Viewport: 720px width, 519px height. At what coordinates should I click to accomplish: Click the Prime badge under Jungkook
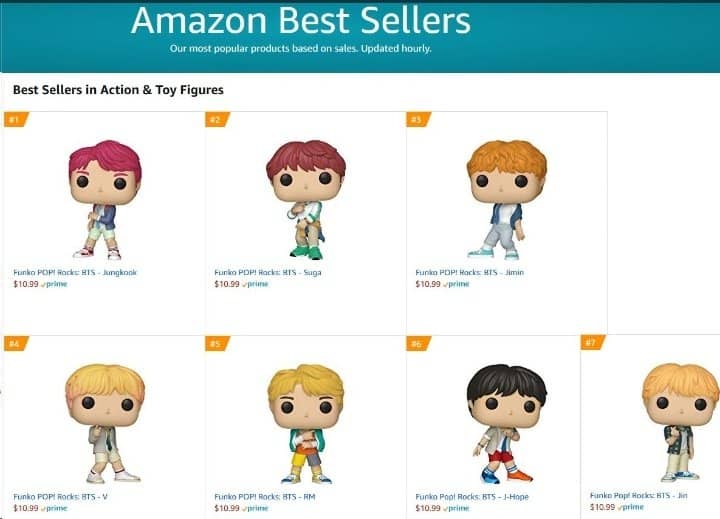tap(54, 284)
